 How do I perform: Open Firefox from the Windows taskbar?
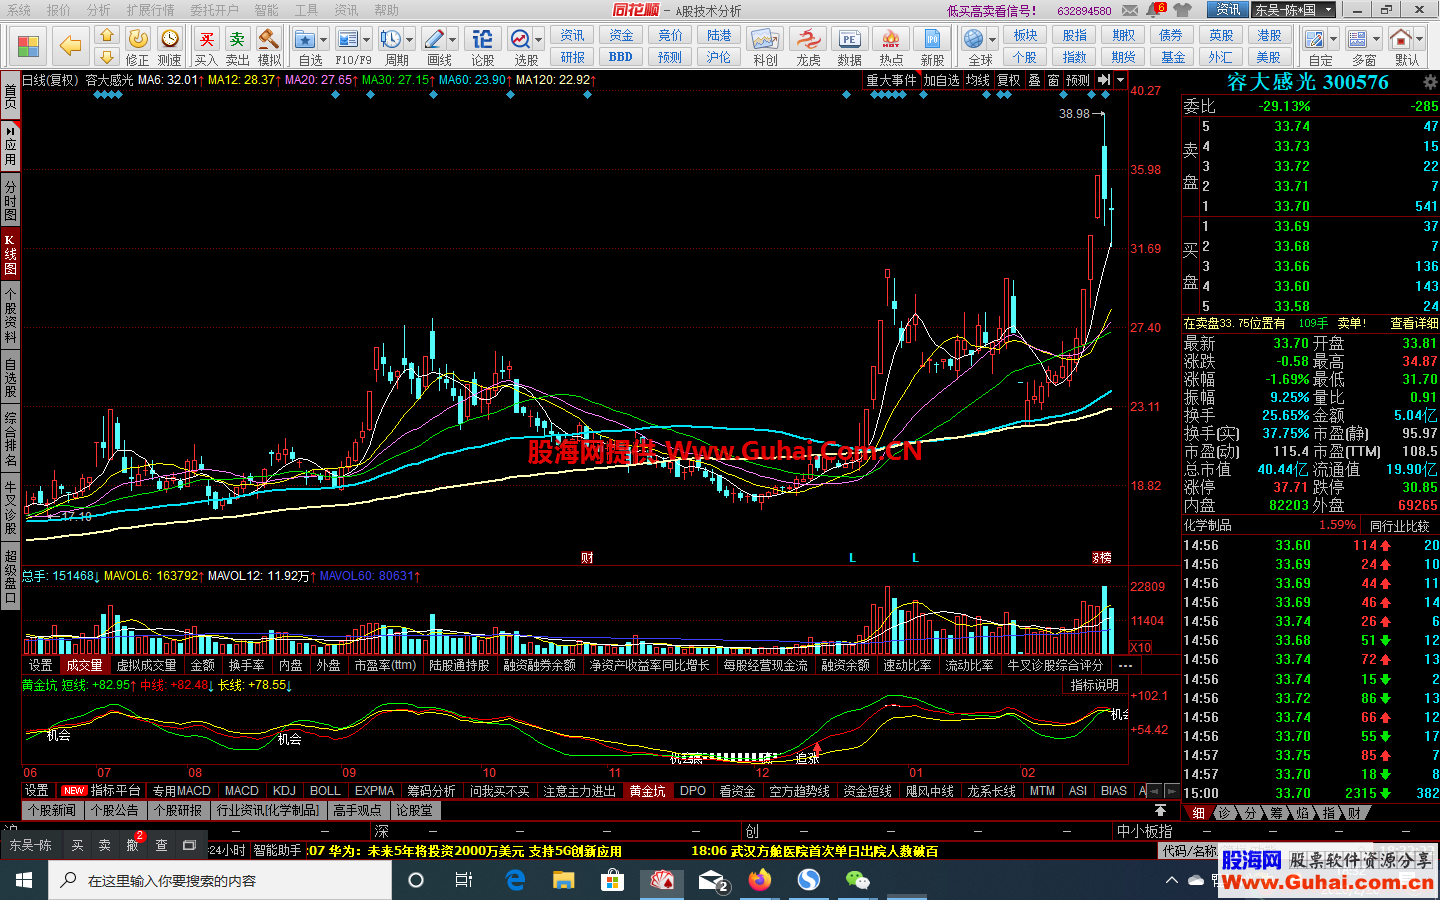pyautogui.click(x=760, y=880)
